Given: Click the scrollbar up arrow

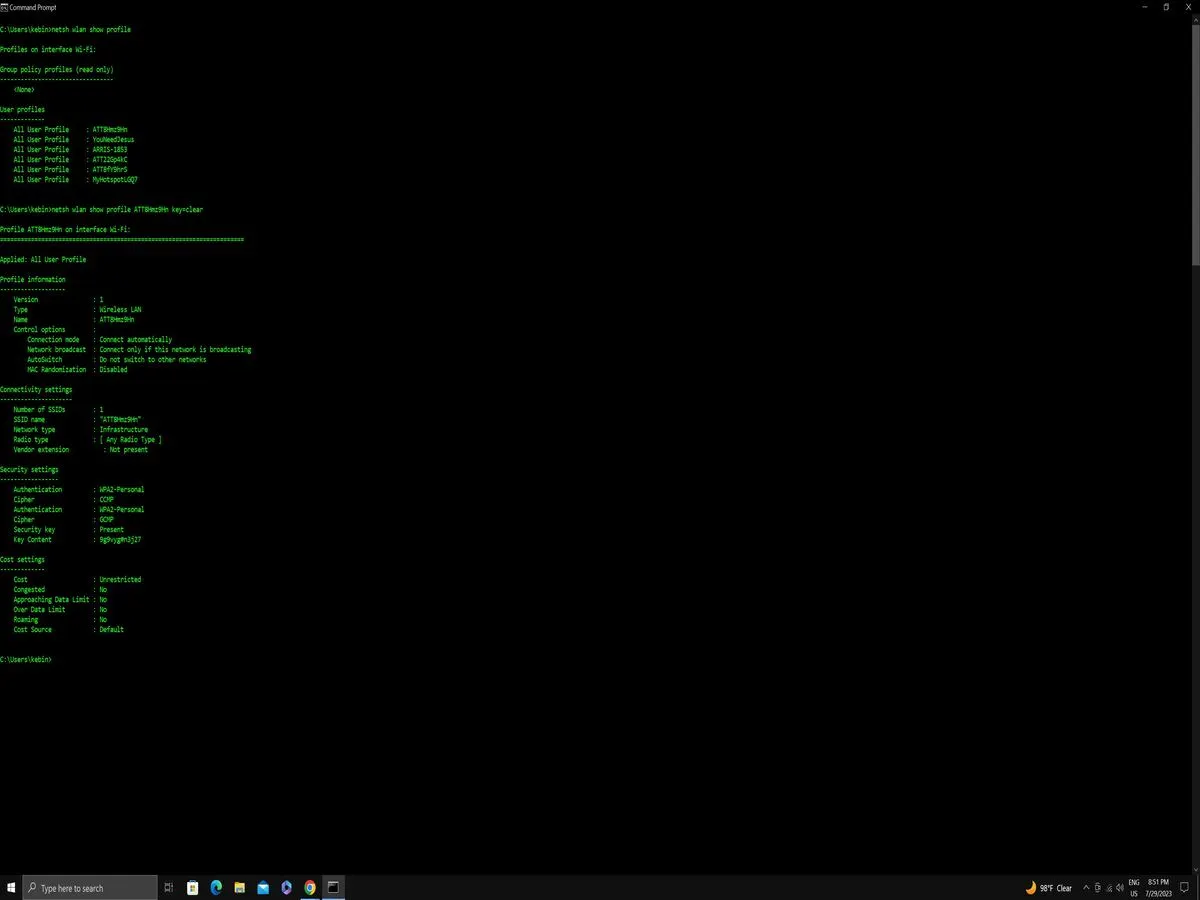Looking at the screenshot, I should (1195, 18).
